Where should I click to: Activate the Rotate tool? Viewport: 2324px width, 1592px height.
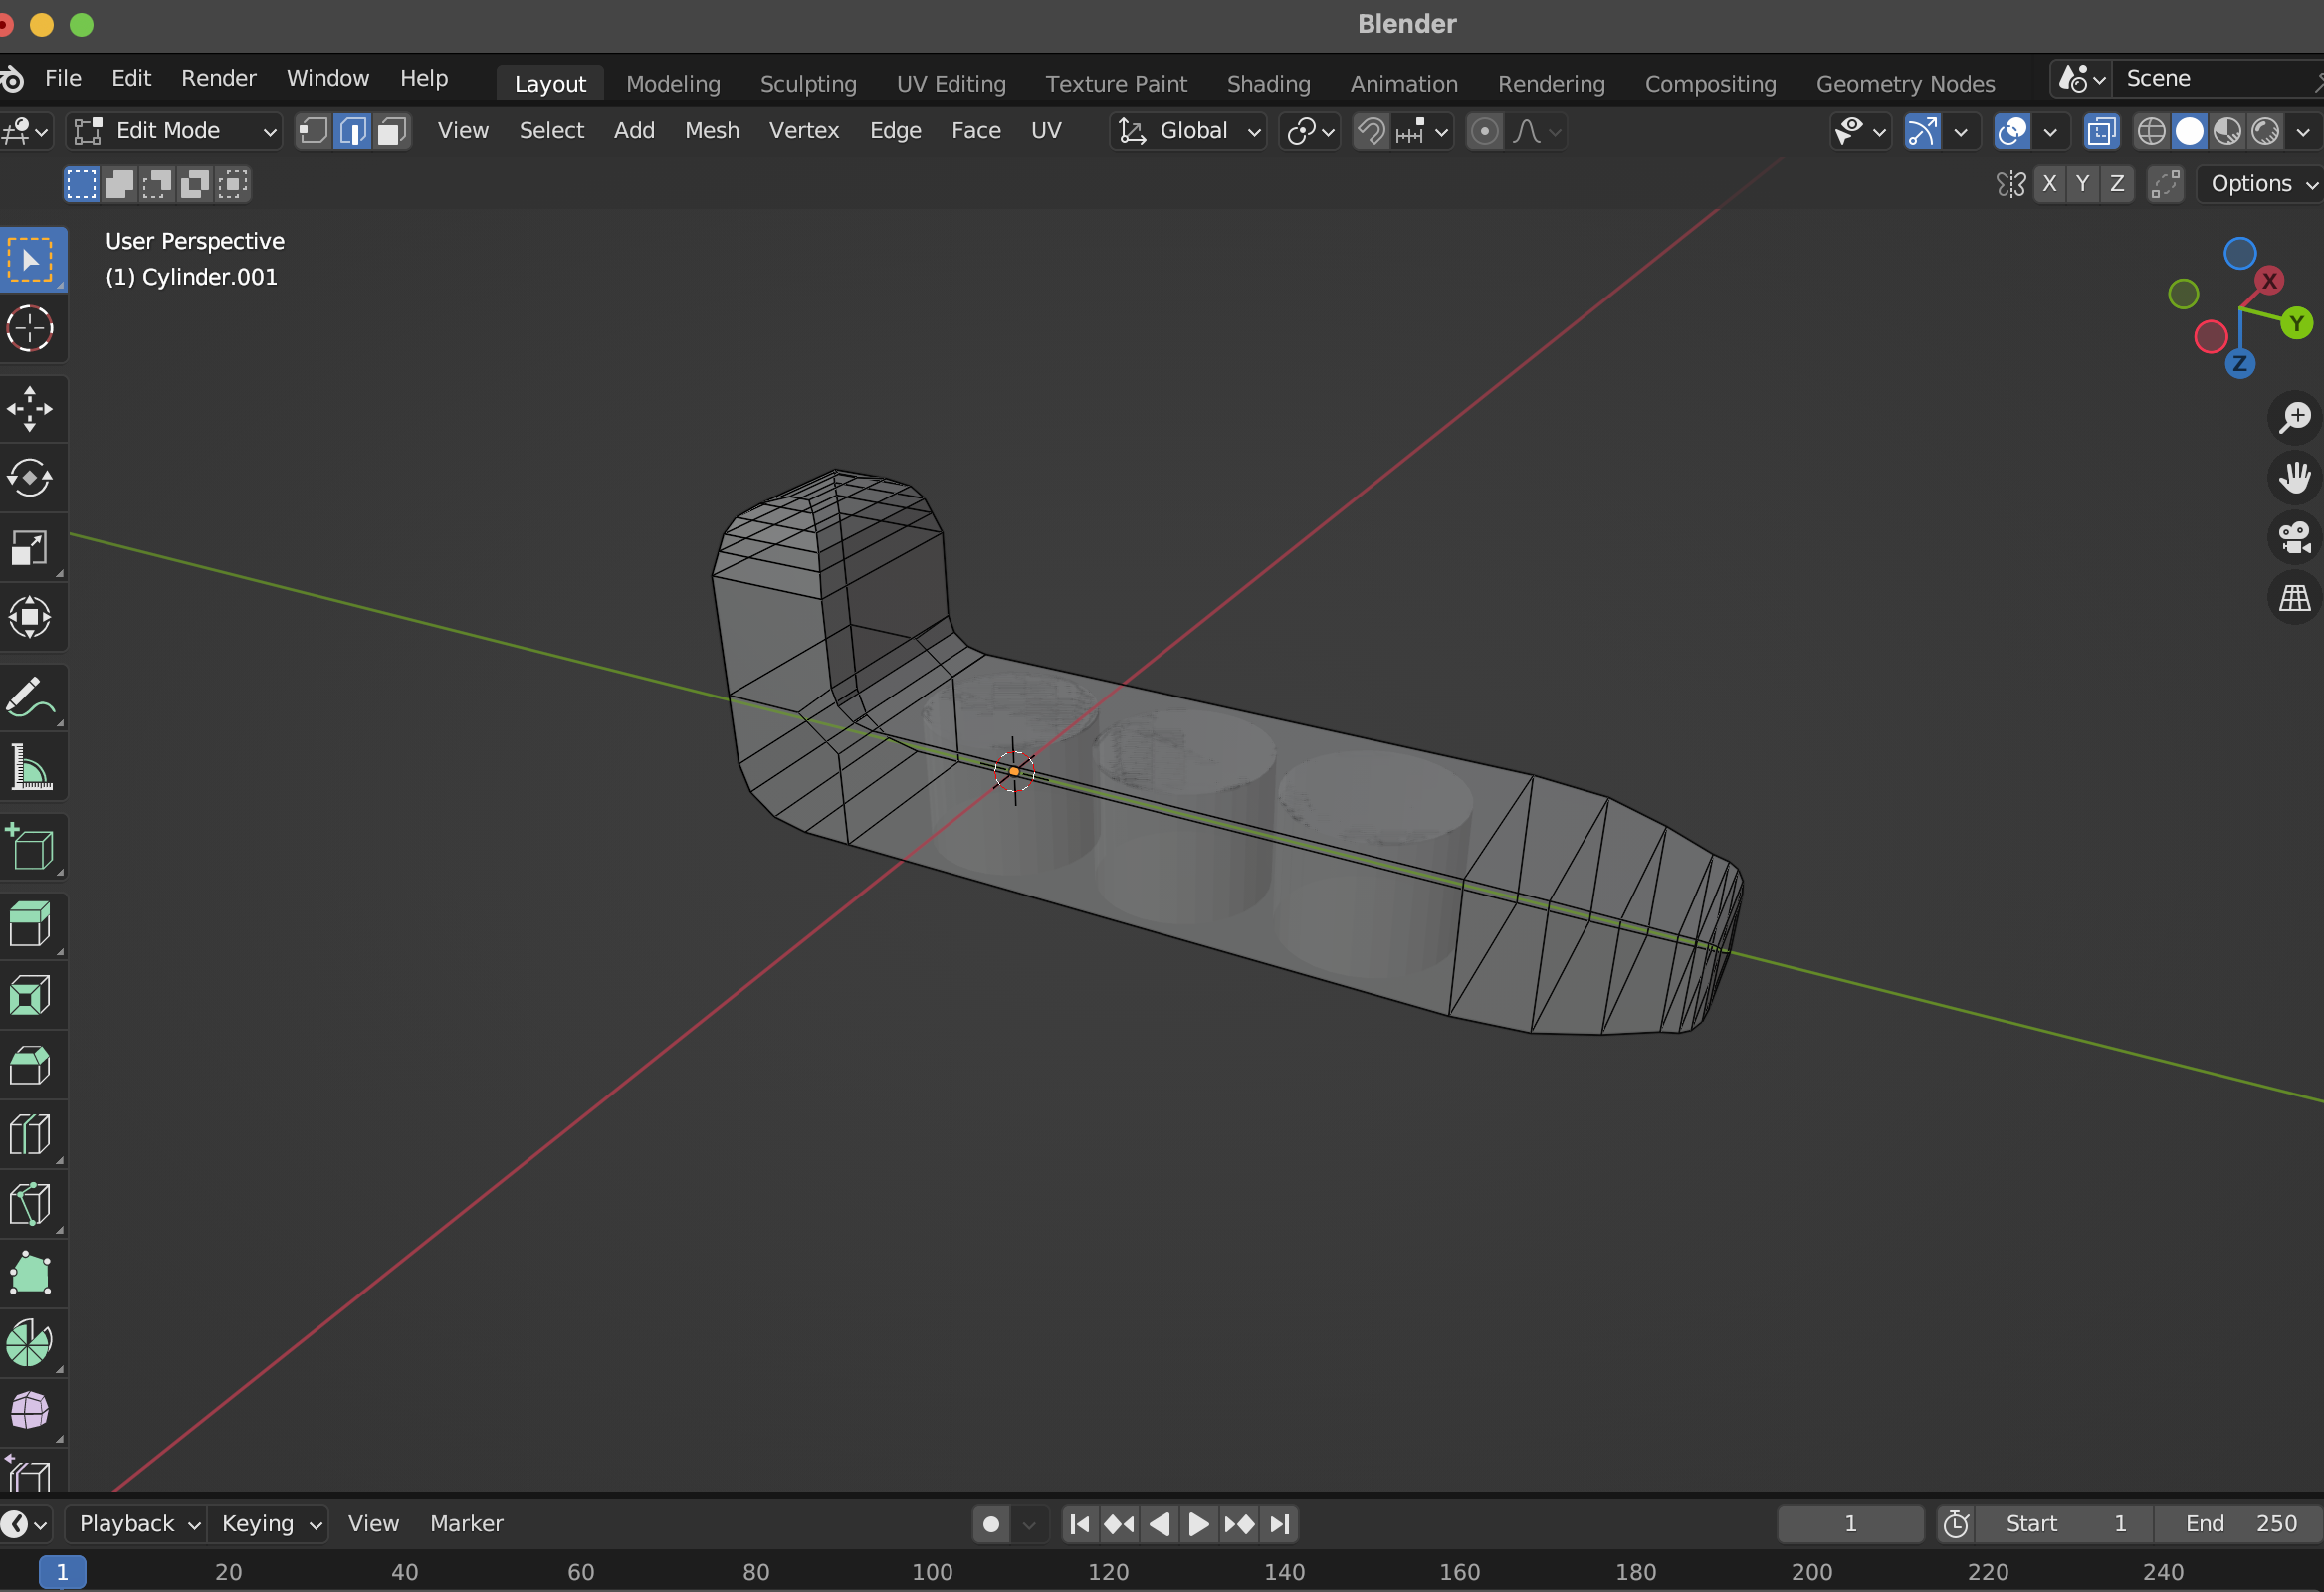click(x=31, y=478)
